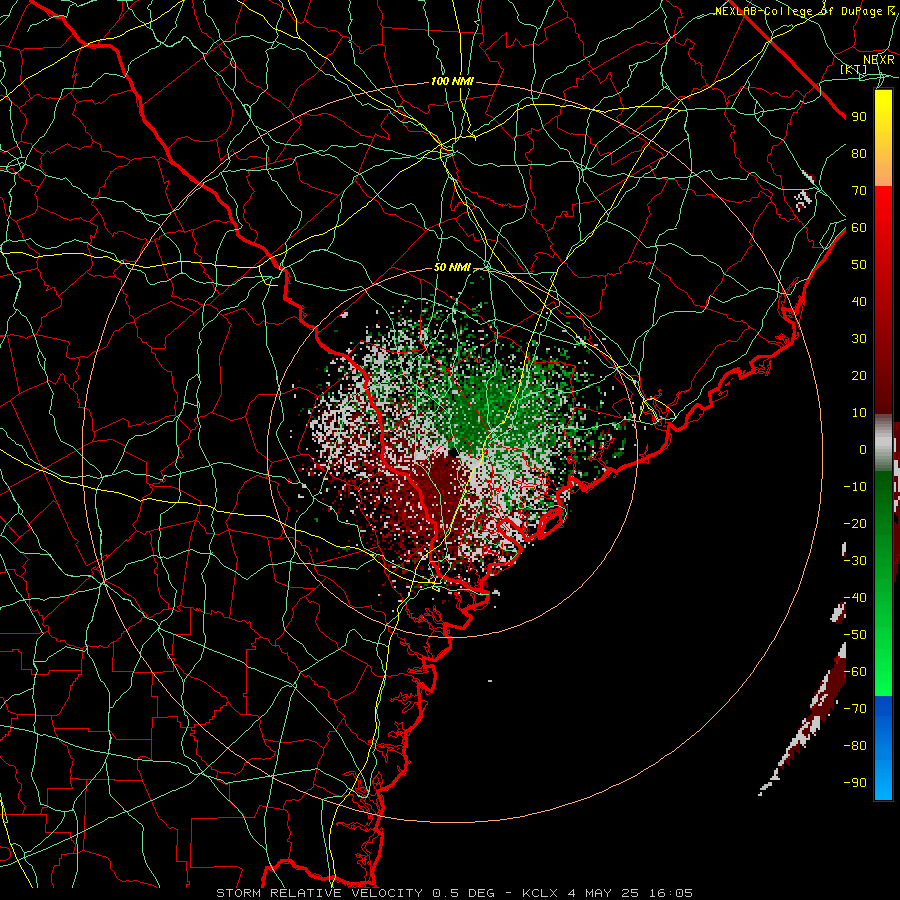Click the 0 value on velocity scale
Image resolution: width=900 pixels, height=900 pixels.
pos(863,450)
